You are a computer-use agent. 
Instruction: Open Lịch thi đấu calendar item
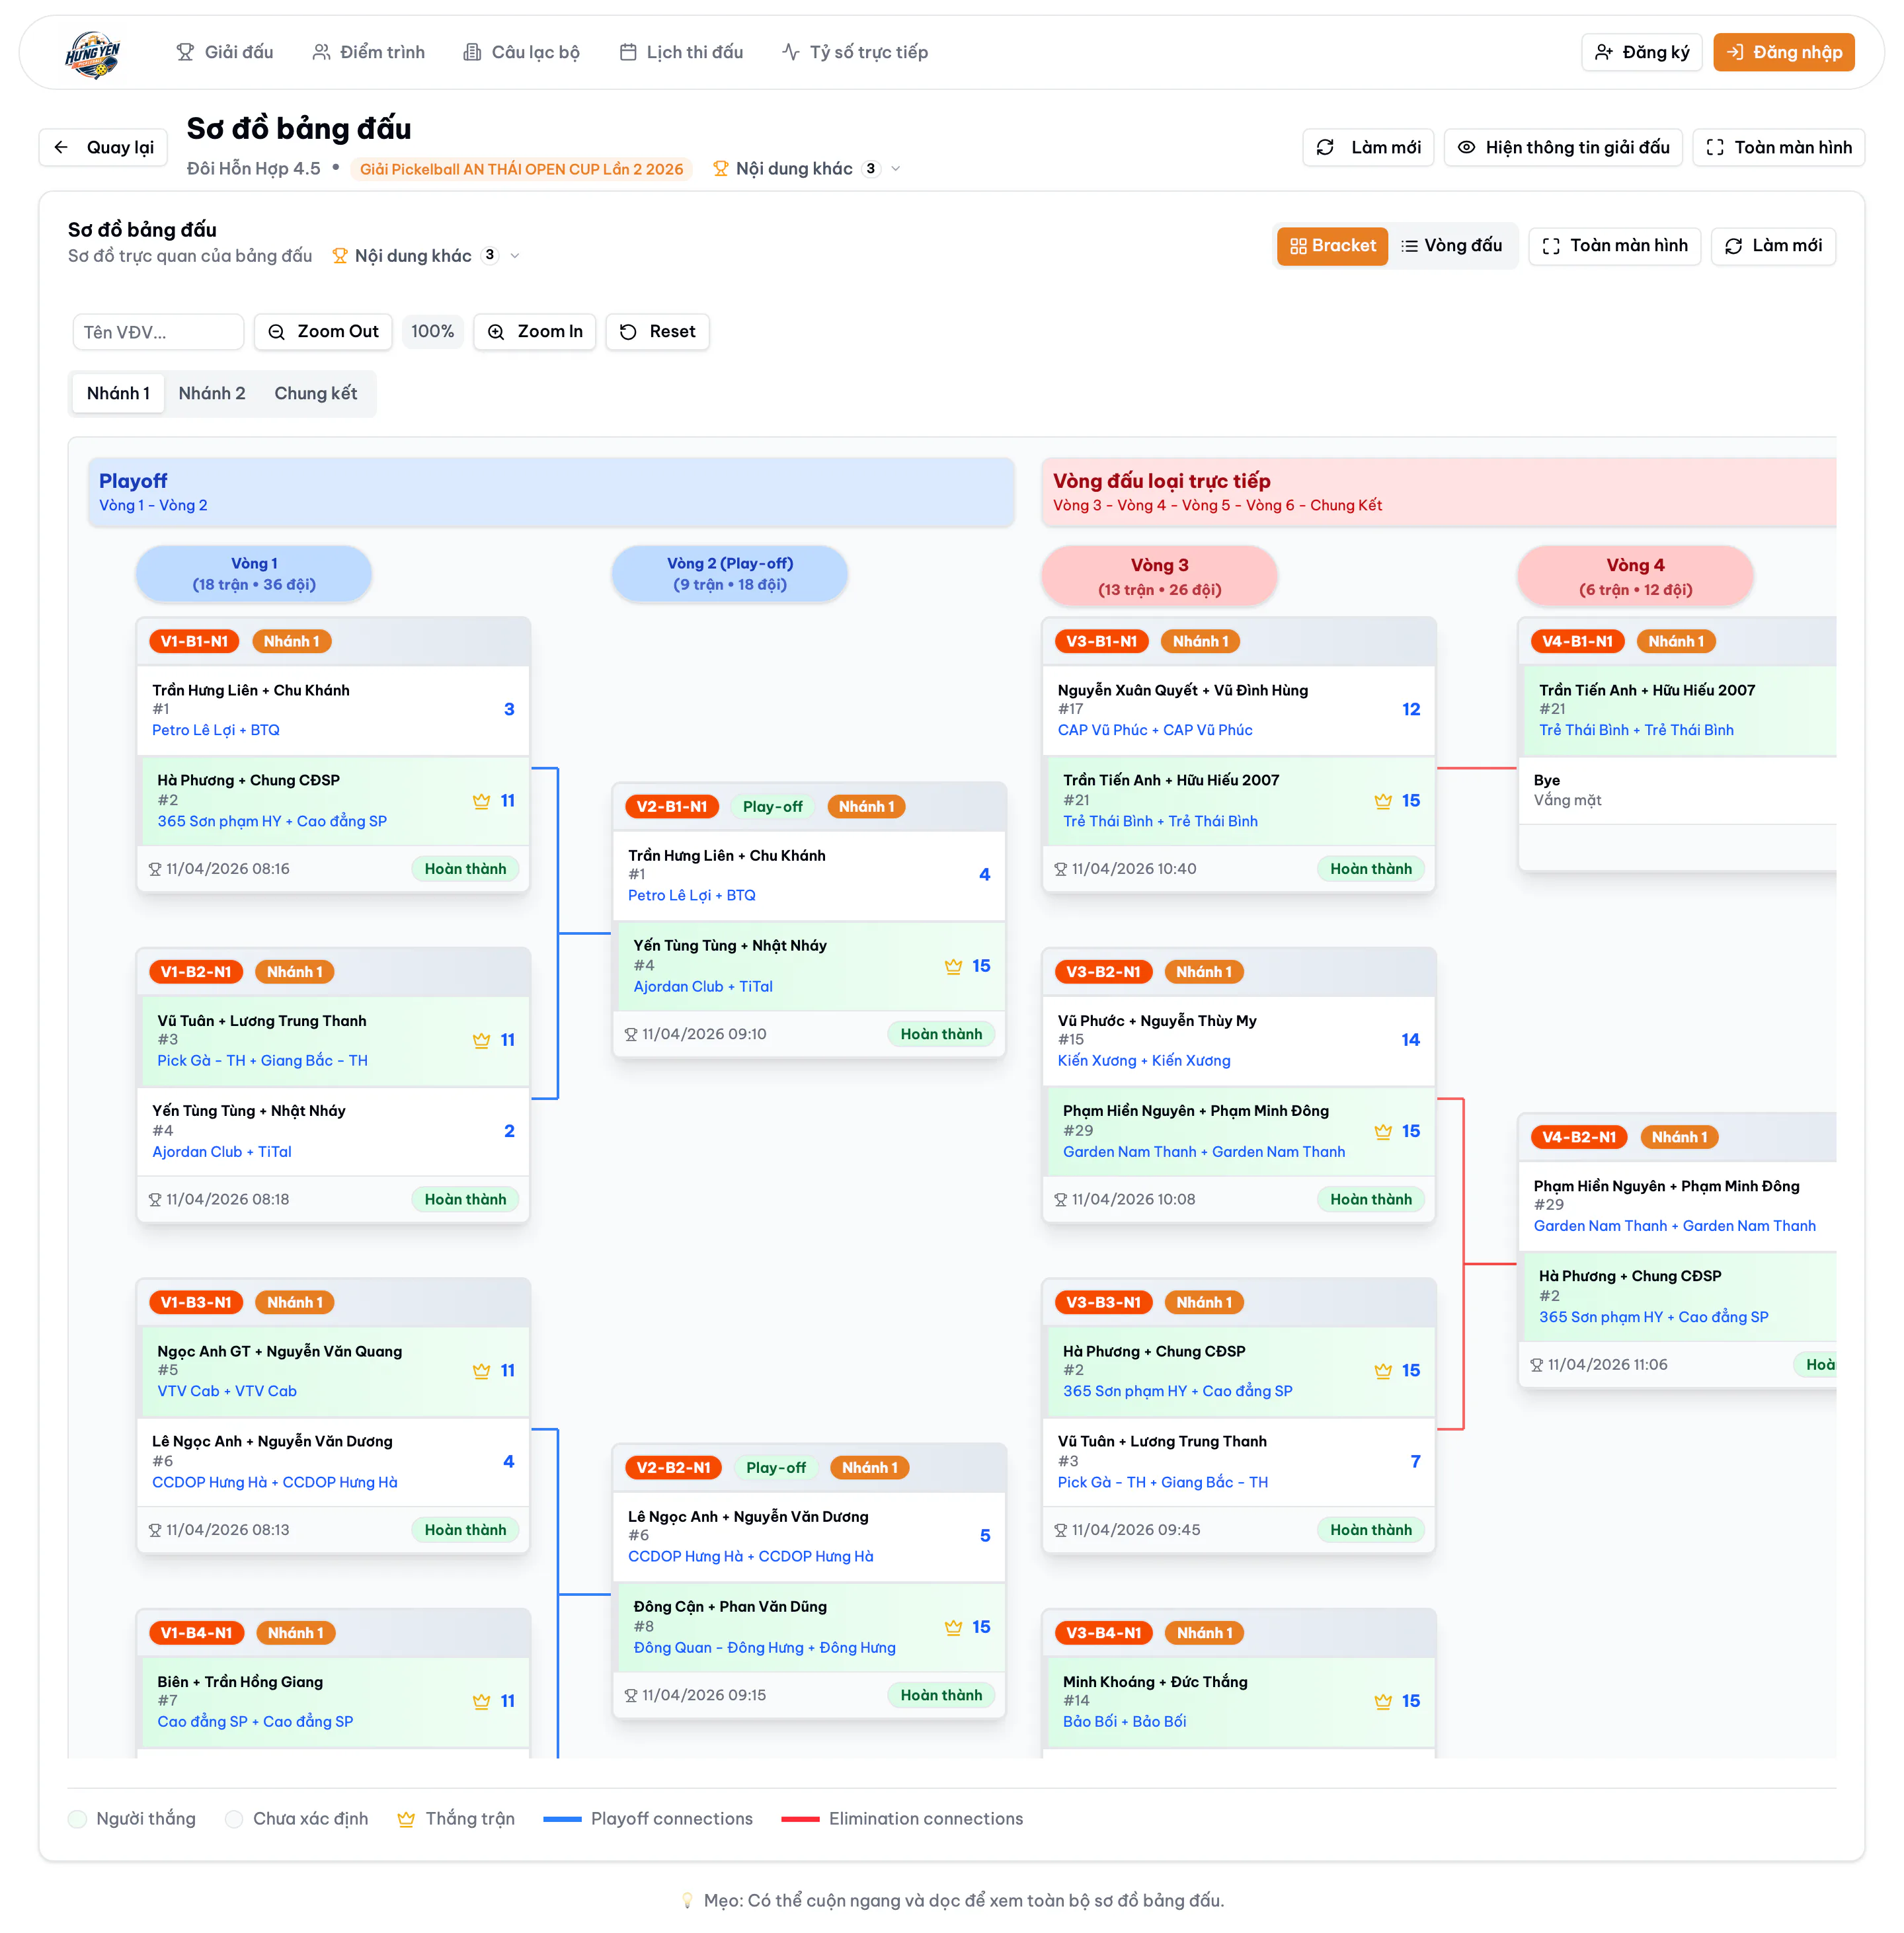(x=681, y=52)
